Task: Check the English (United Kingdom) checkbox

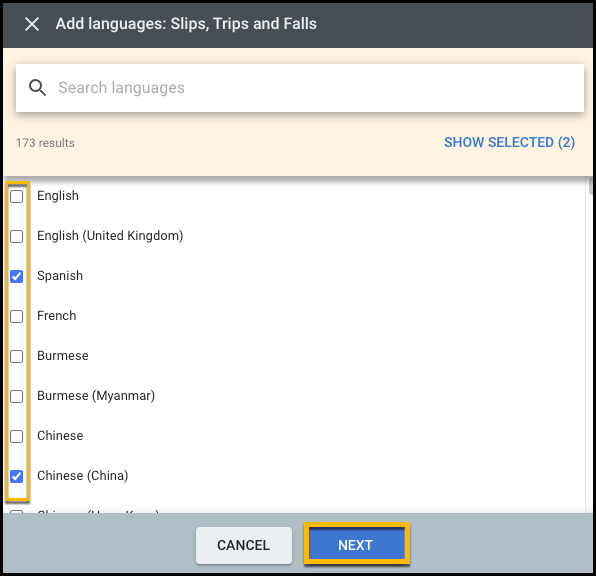Action: point(16,236)
